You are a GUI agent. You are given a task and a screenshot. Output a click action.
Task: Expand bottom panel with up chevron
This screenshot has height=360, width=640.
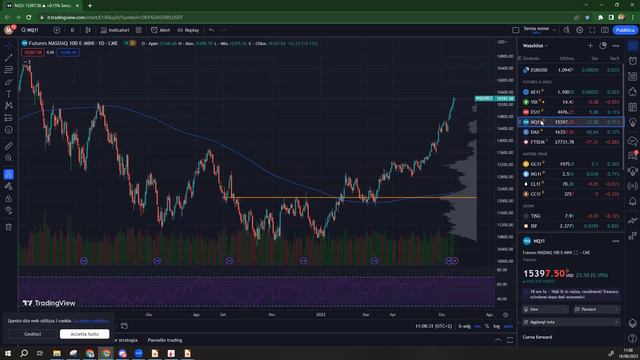pos(498,340)
